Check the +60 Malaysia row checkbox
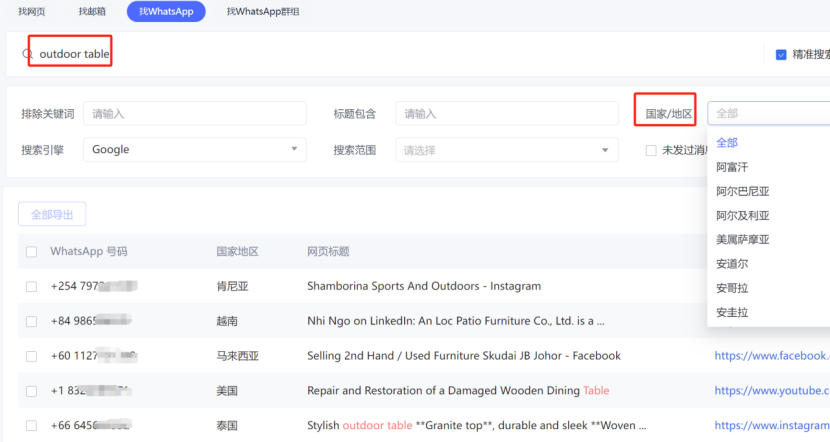The width and height of the screenshot is (830, 442). pos(32,356)
